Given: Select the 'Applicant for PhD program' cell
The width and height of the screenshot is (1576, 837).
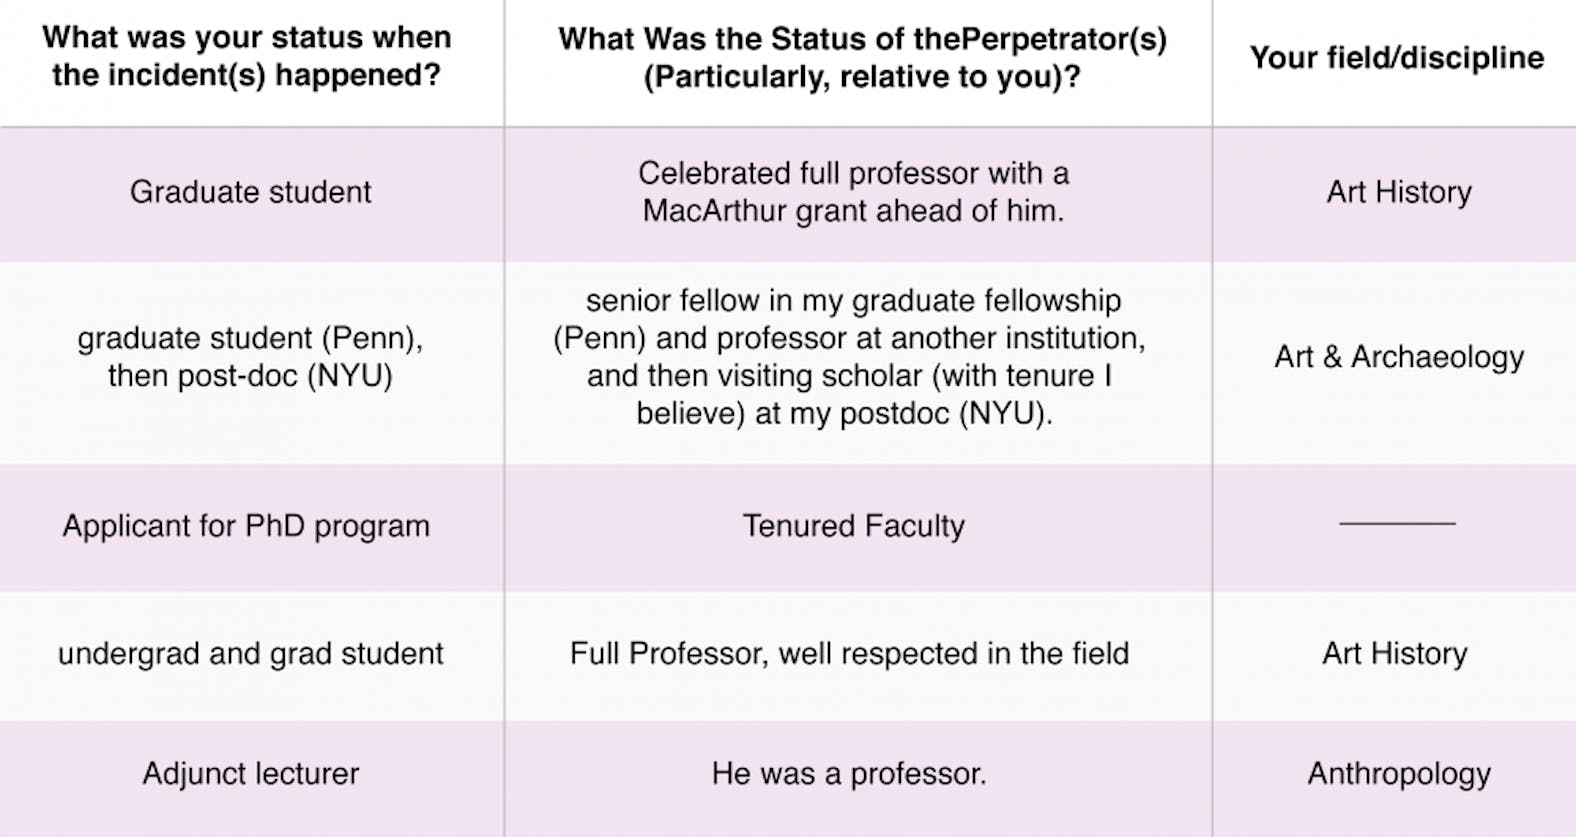Looking at the screenshot, I should 246,526.
